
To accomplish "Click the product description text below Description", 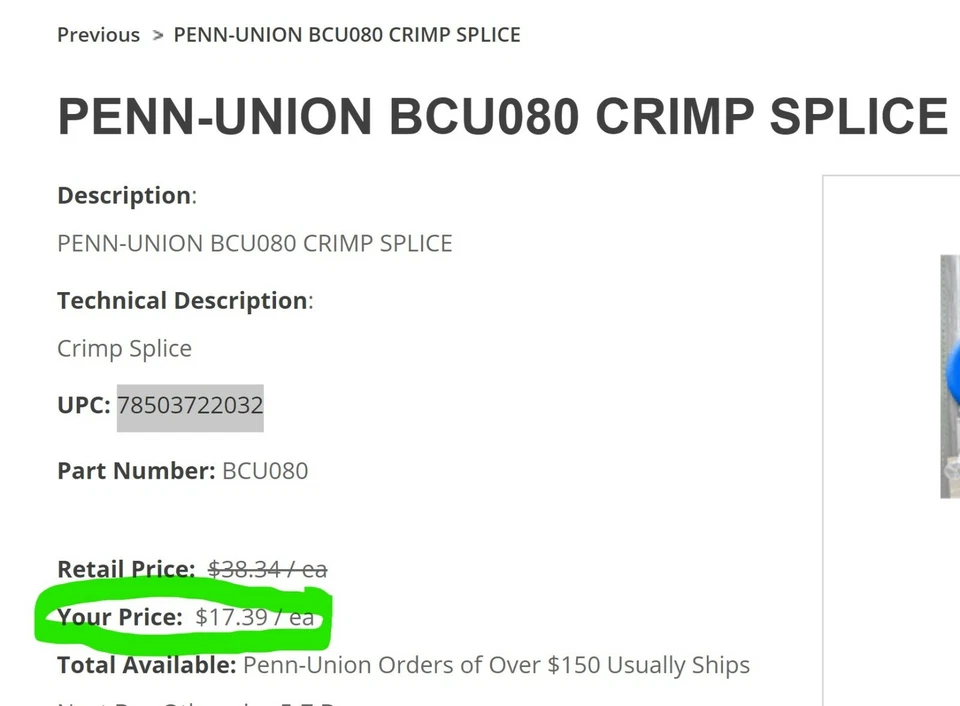I will (x=255, y=243).
